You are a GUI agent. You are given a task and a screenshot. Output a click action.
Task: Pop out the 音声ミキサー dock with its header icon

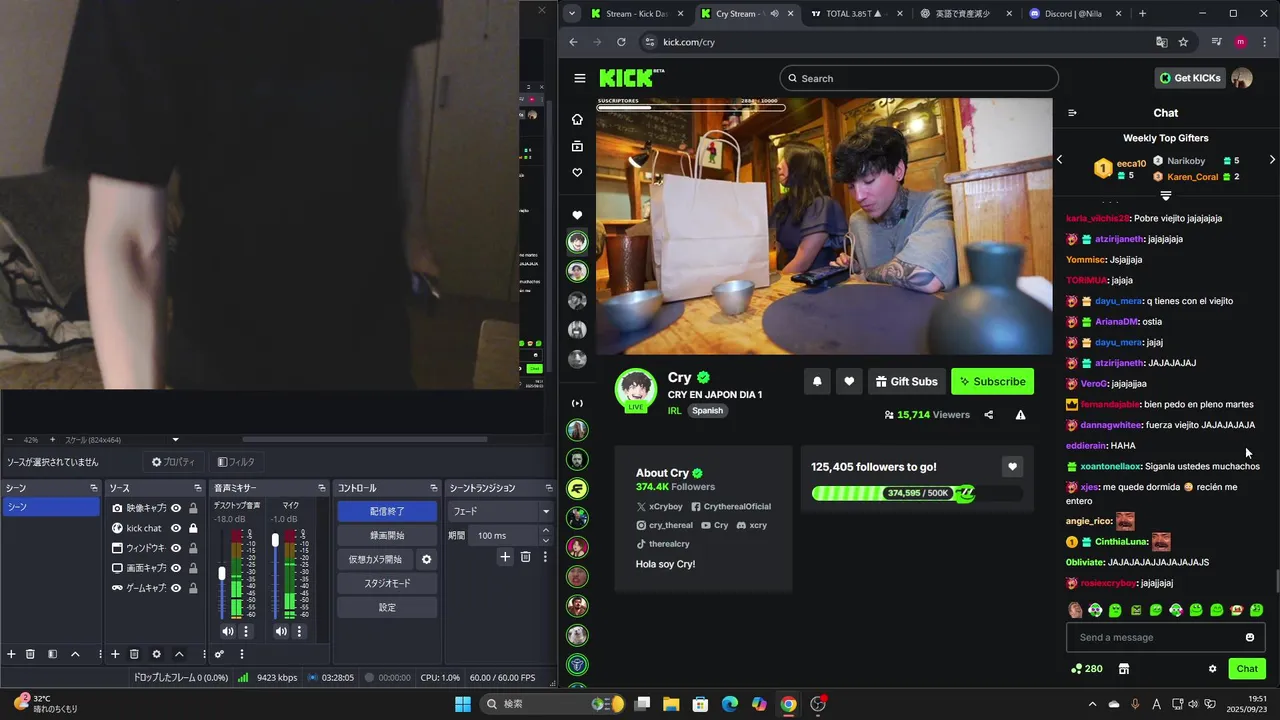322,488
